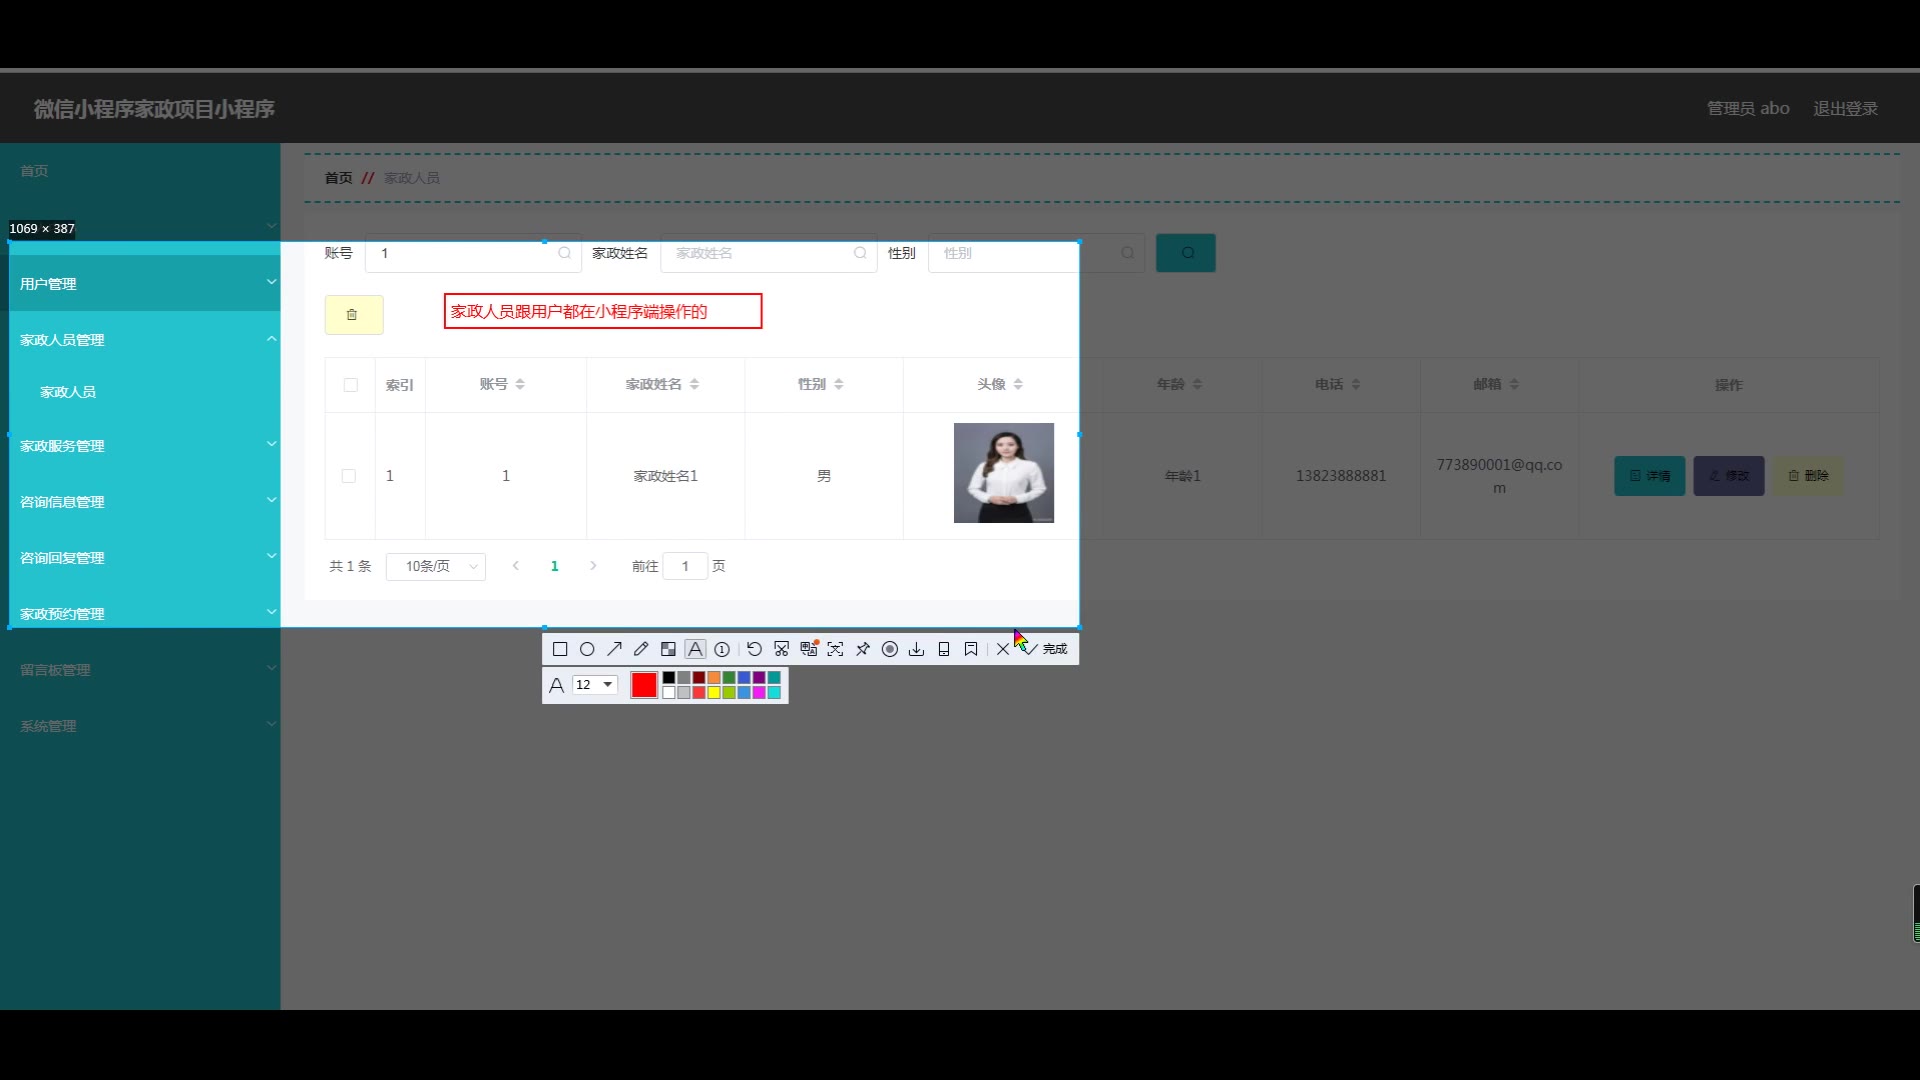Select the numbered step marker tool
1920x1080 pixels.
(722, 649)
